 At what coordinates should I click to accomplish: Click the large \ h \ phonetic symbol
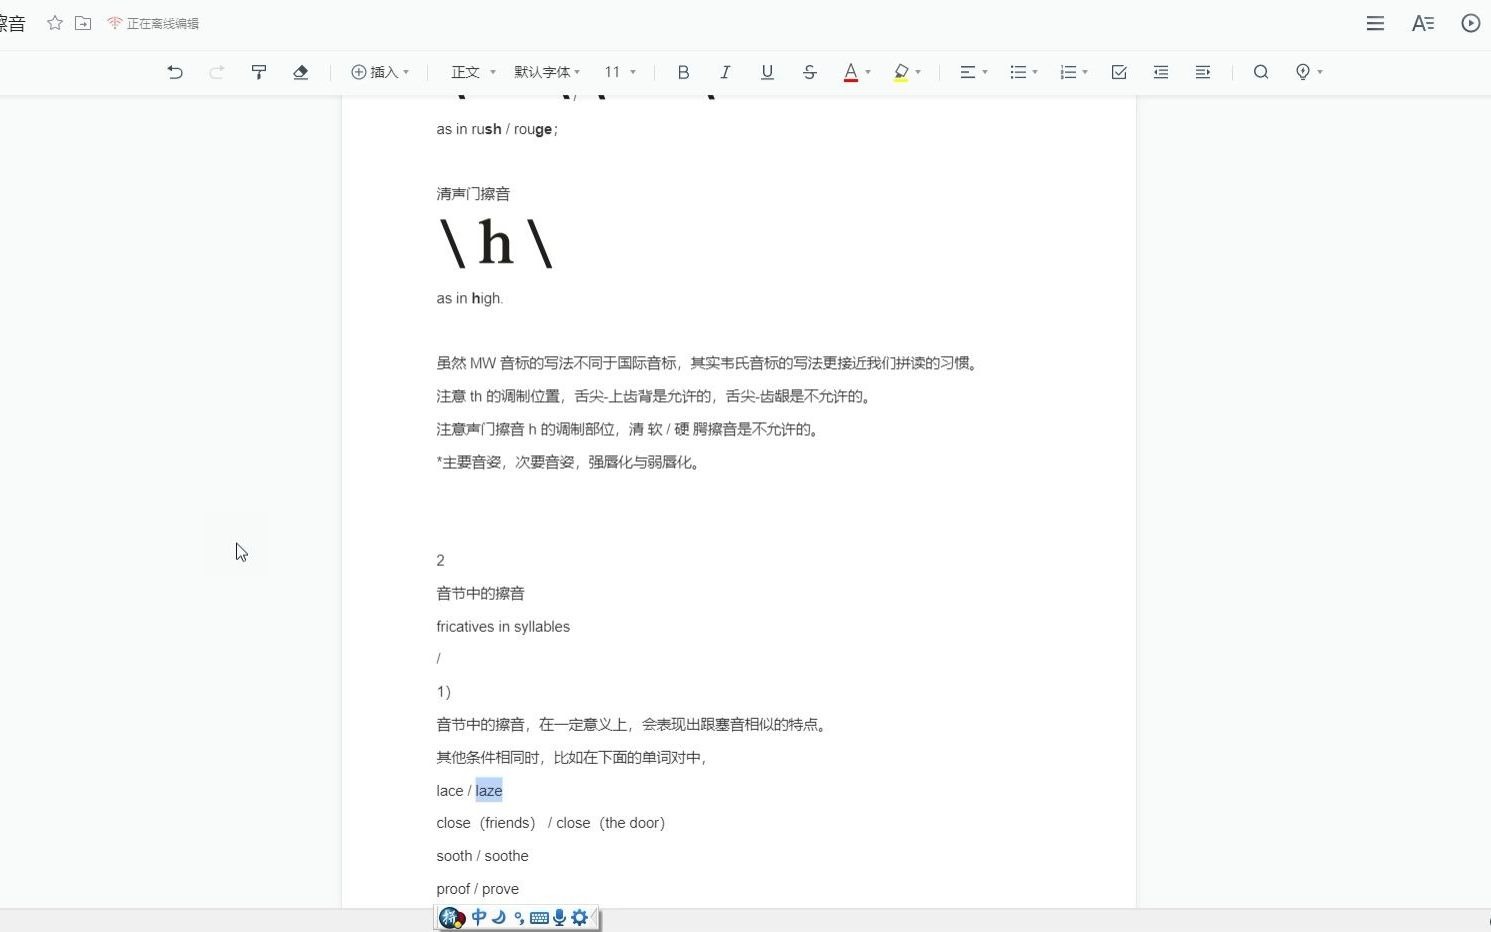point(496,243)
